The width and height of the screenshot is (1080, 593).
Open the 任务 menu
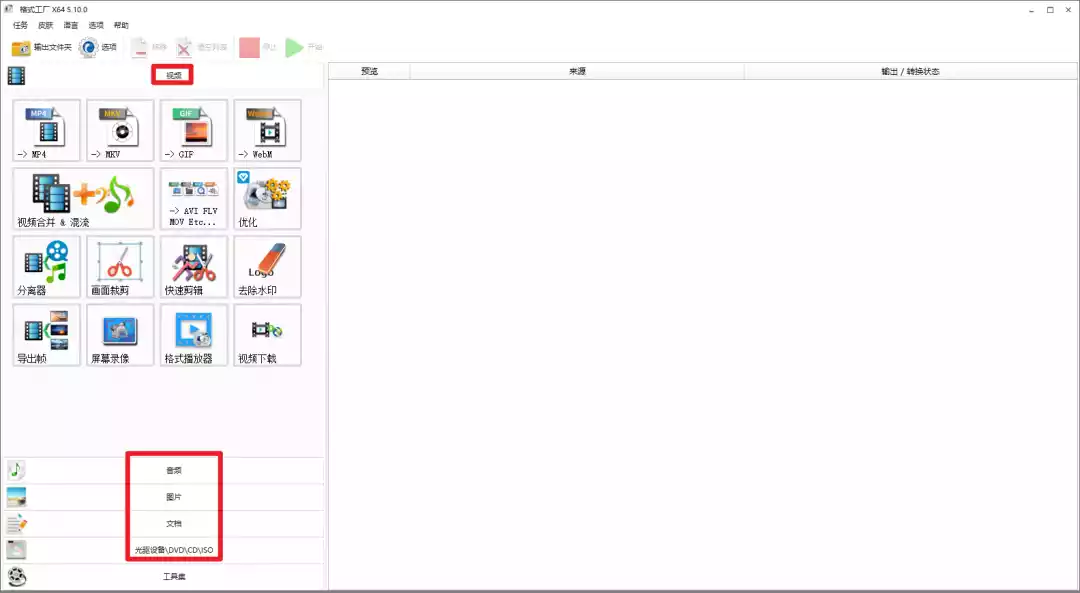pyautogui.click(x=20, y=25)
